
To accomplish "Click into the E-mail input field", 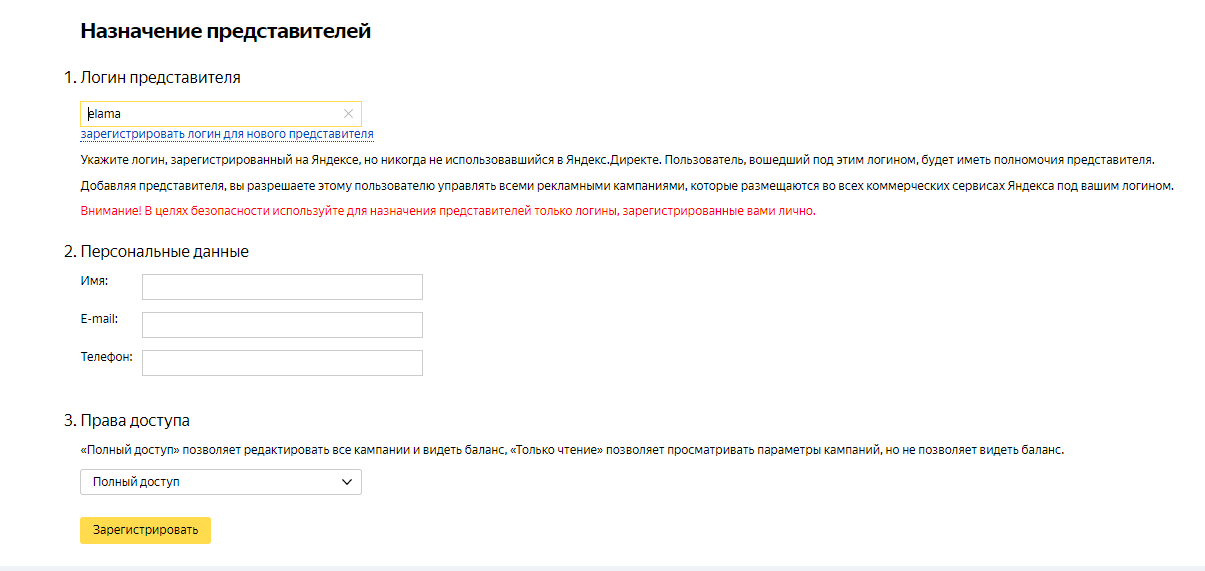I will click(x=282, y=325).
